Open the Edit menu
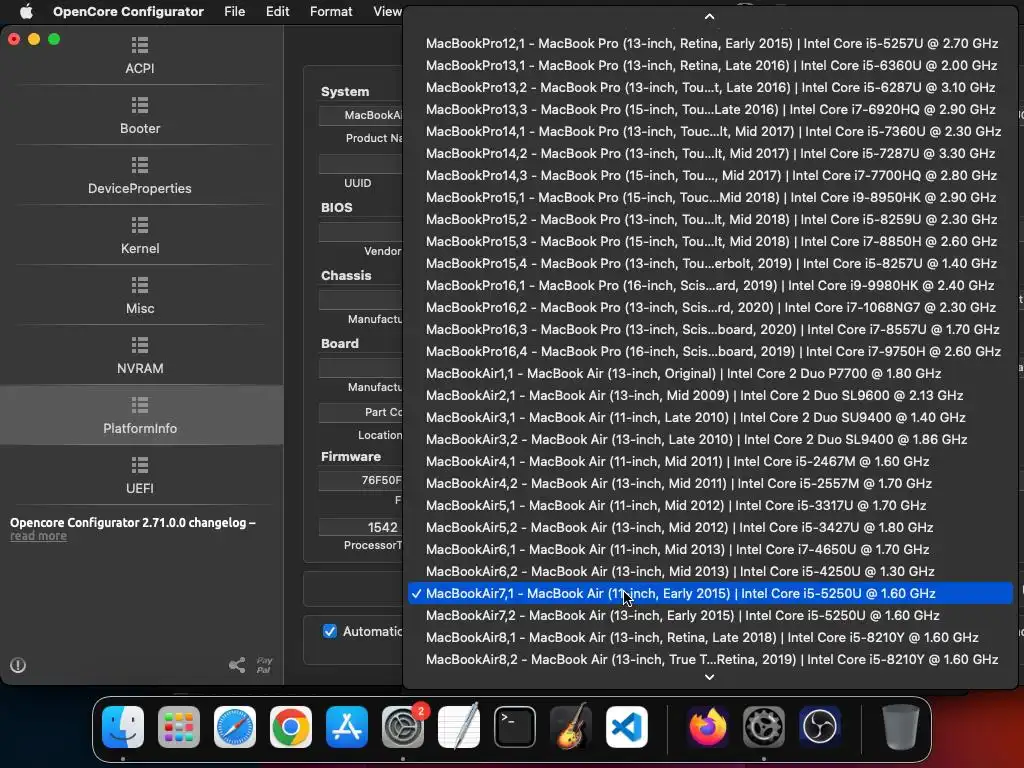This screenshot has height=768, width=1024. click(278, 11)
